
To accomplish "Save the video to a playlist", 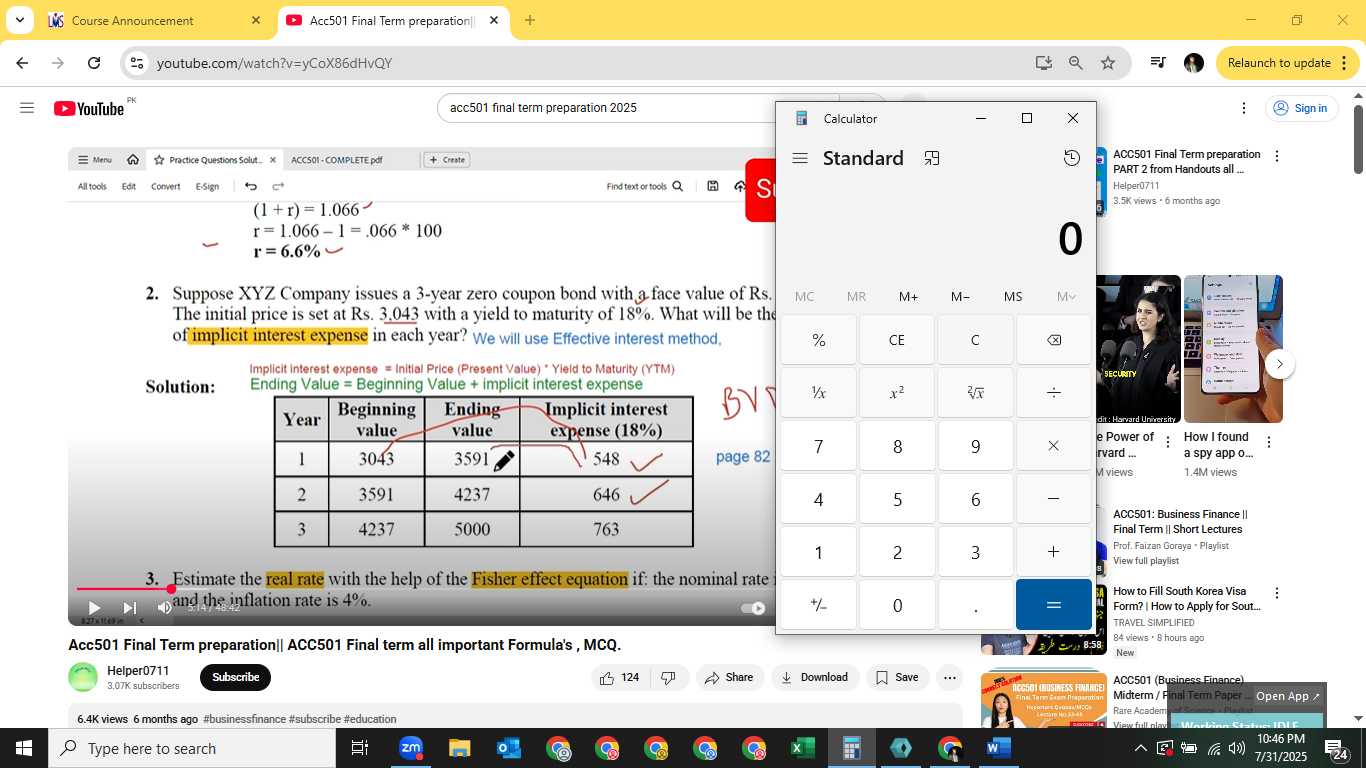I will point(897,677).
